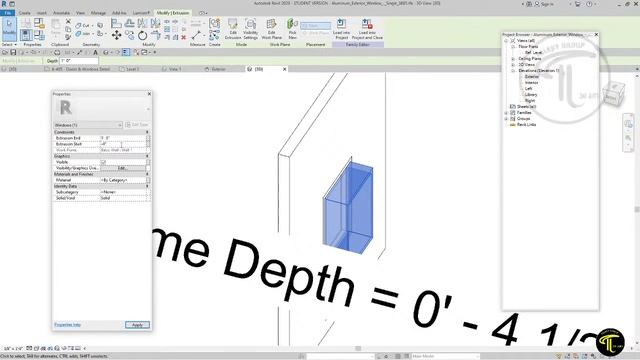Open the Annotate ribbon tab
The width and height of the screenshot is (640, 360).
[x=61, y=13]
